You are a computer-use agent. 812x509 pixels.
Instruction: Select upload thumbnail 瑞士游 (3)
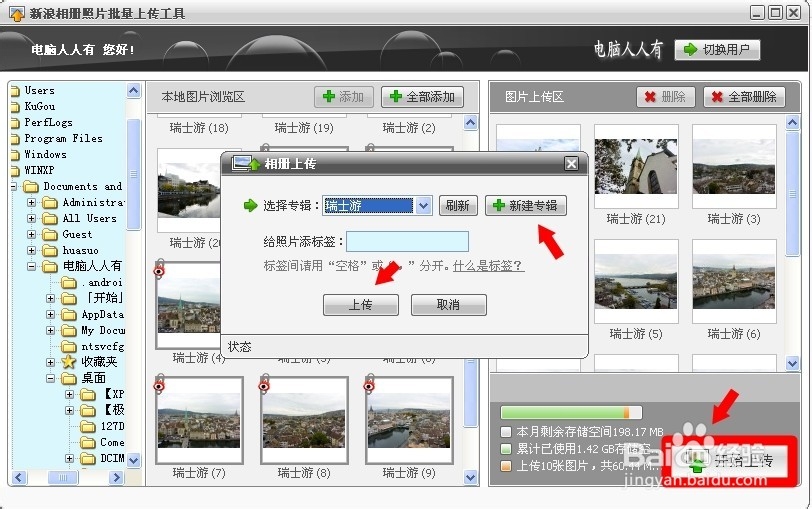point(734,166)
